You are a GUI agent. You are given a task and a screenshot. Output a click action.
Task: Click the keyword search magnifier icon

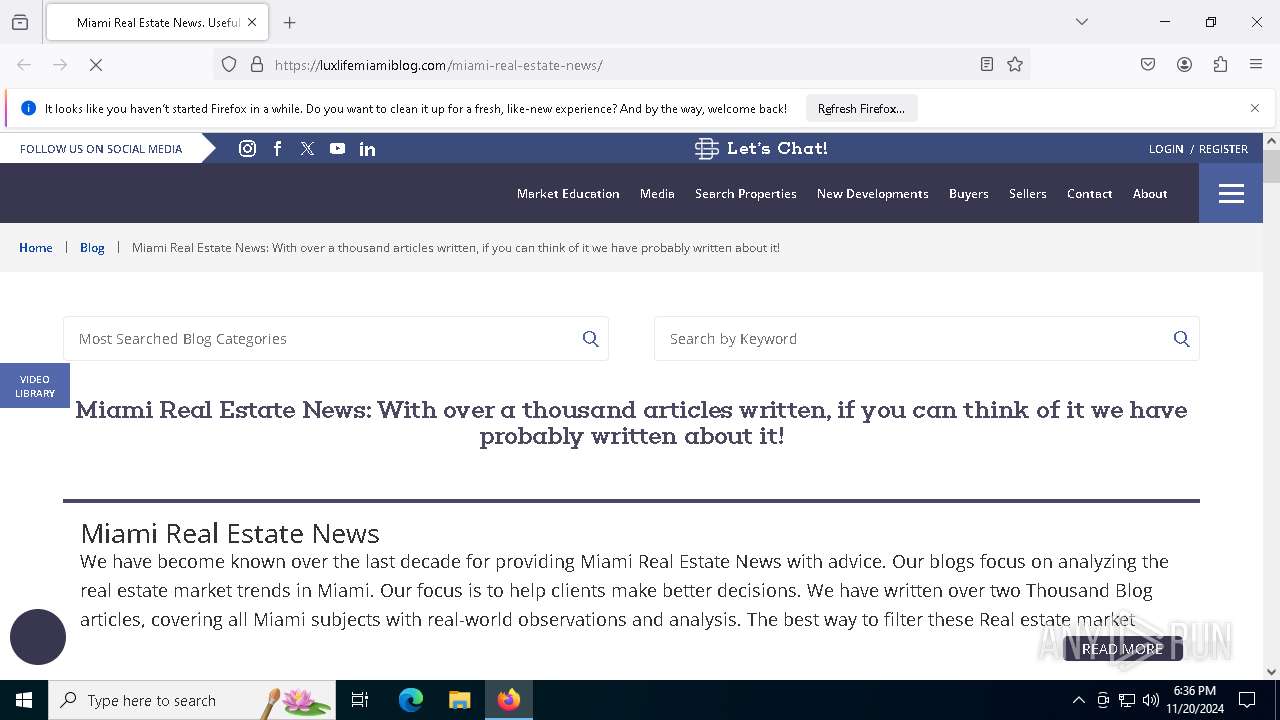click(1182, 339)
